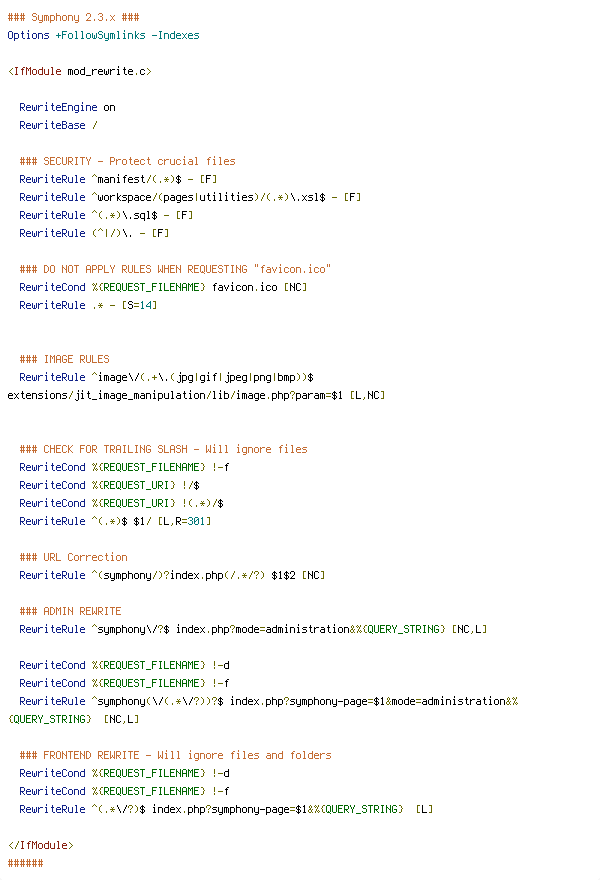Click the RewriteCond '%{REQUEST_URI} !/$' line
Viewport: 600px width, 880px height.
(x=109, y=485)
